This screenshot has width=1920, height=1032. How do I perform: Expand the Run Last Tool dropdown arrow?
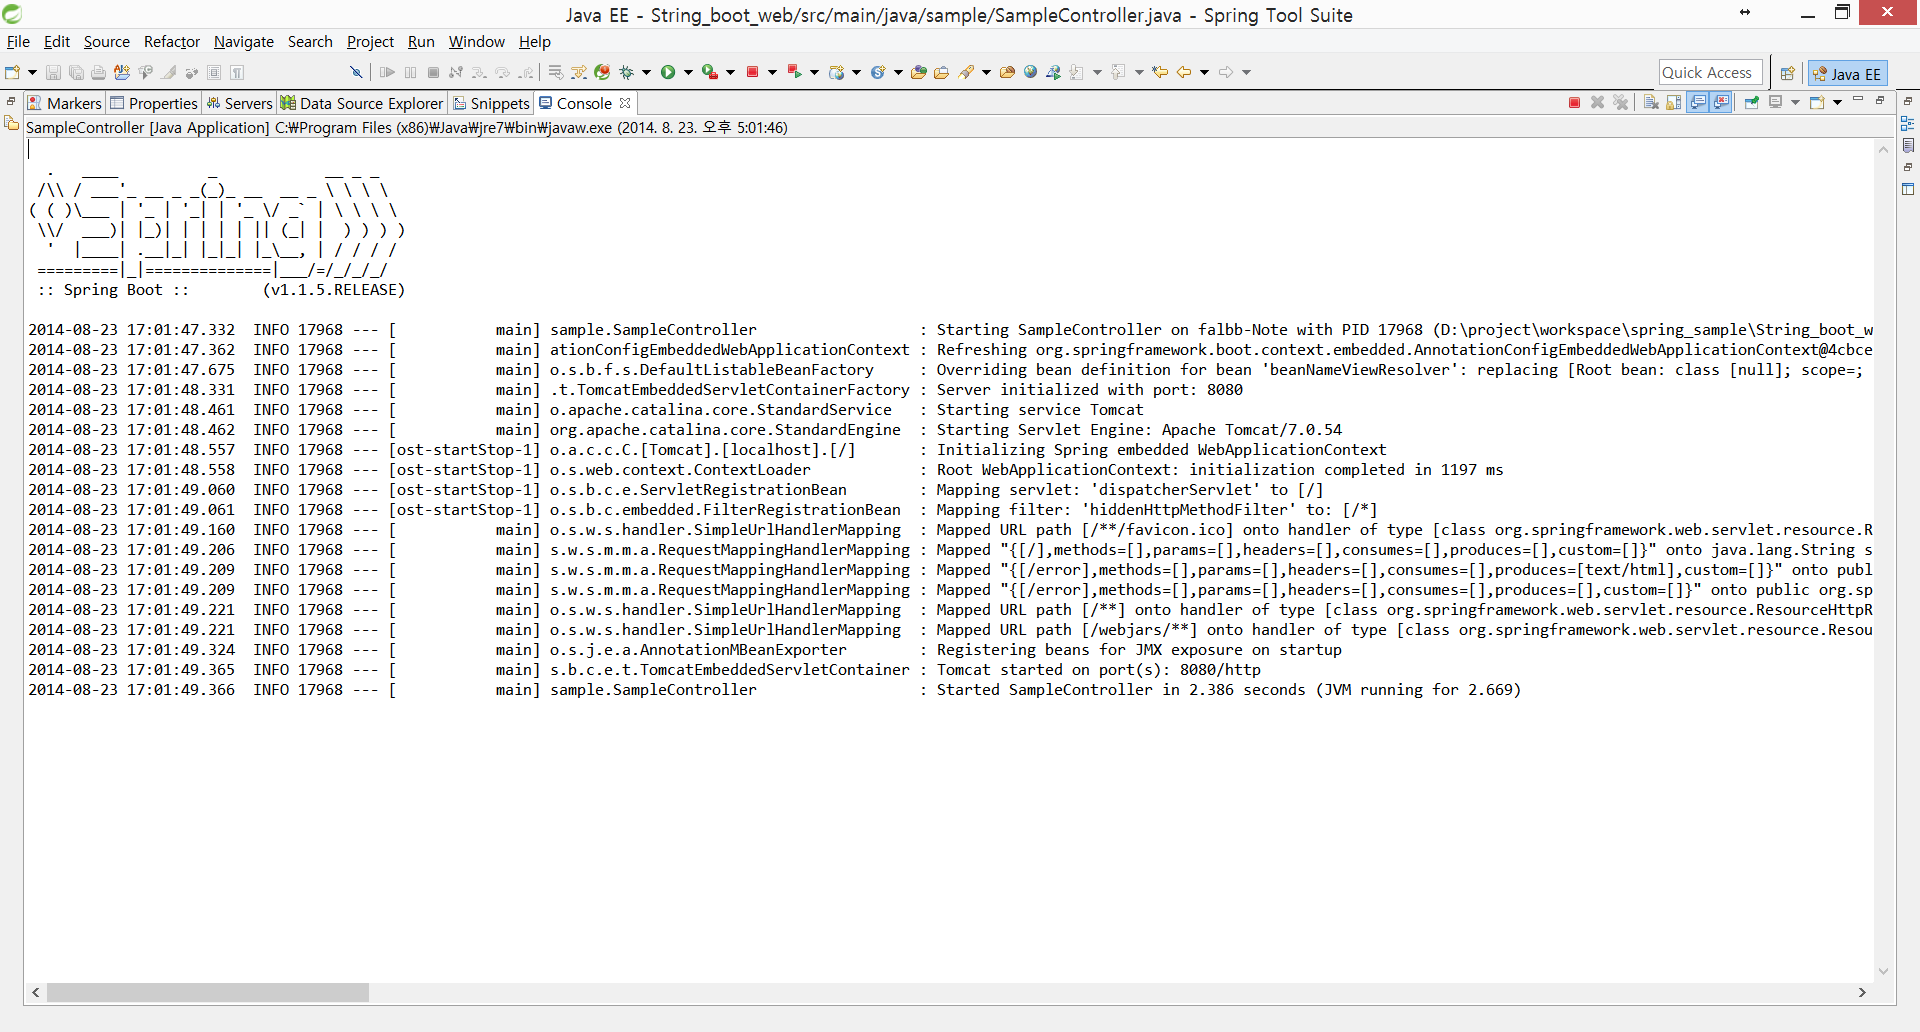tap(730, 72)
